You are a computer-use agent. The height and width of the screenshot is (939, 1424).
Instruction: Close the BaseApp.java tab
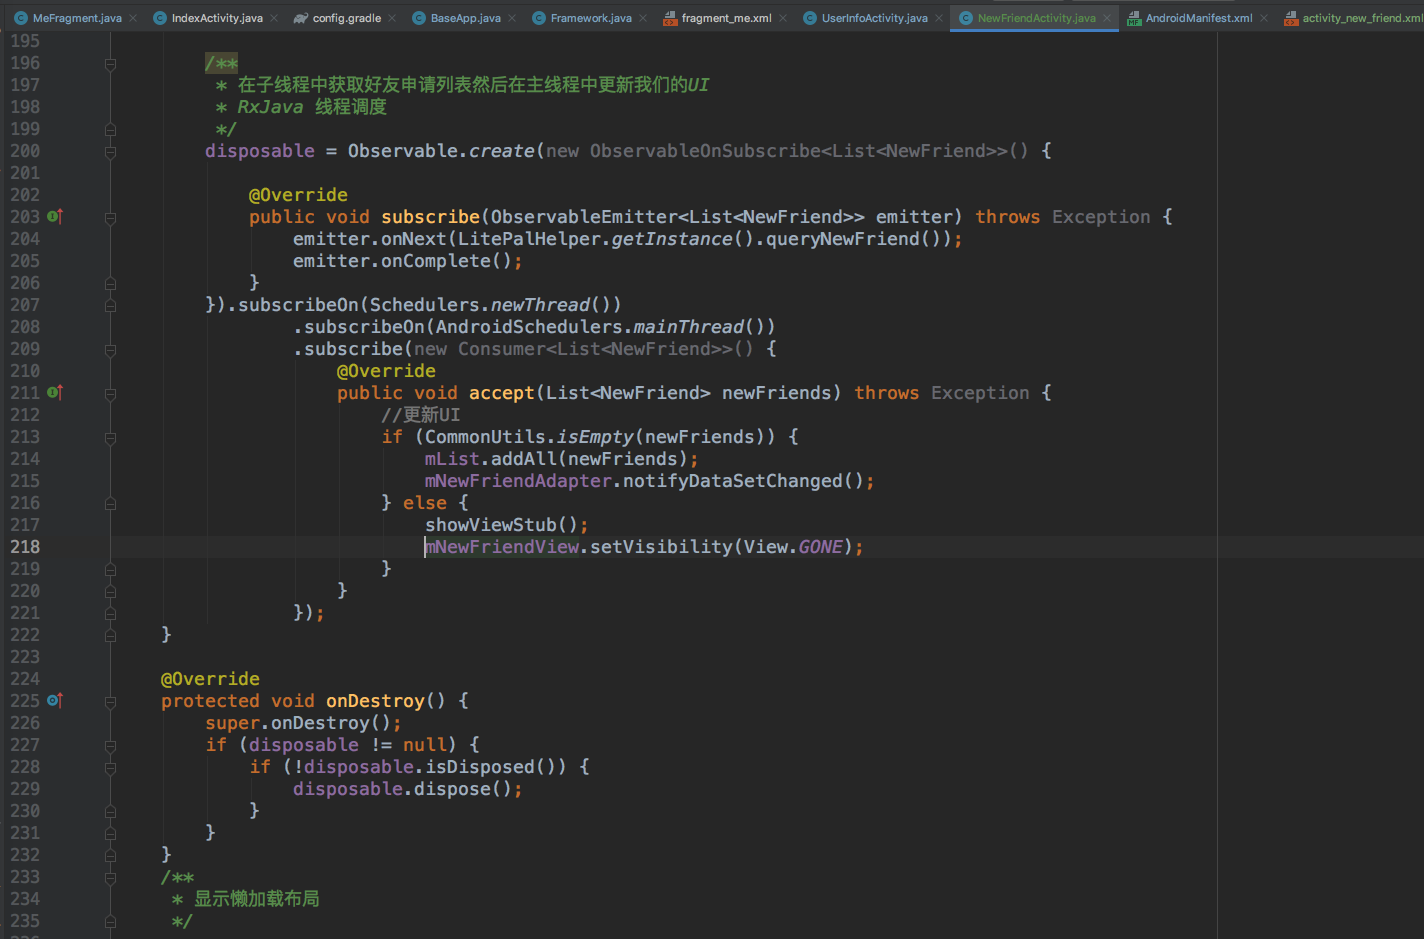pos(512,18)
